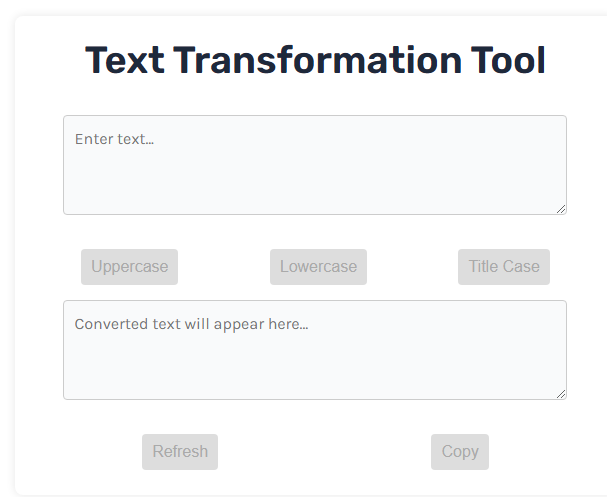The width and height of the screenshot is (607, 497).
Task: Click the resize grip of the converted text box
Action: coord(561,393)
